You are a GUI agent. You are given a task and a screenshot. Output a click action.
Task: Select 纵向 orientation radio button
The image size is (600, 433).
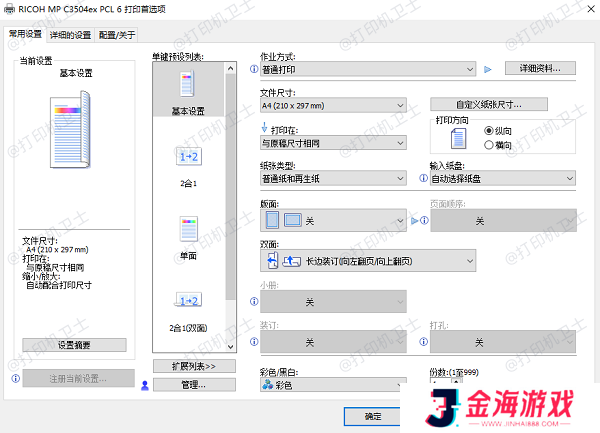tap(488, 130)
